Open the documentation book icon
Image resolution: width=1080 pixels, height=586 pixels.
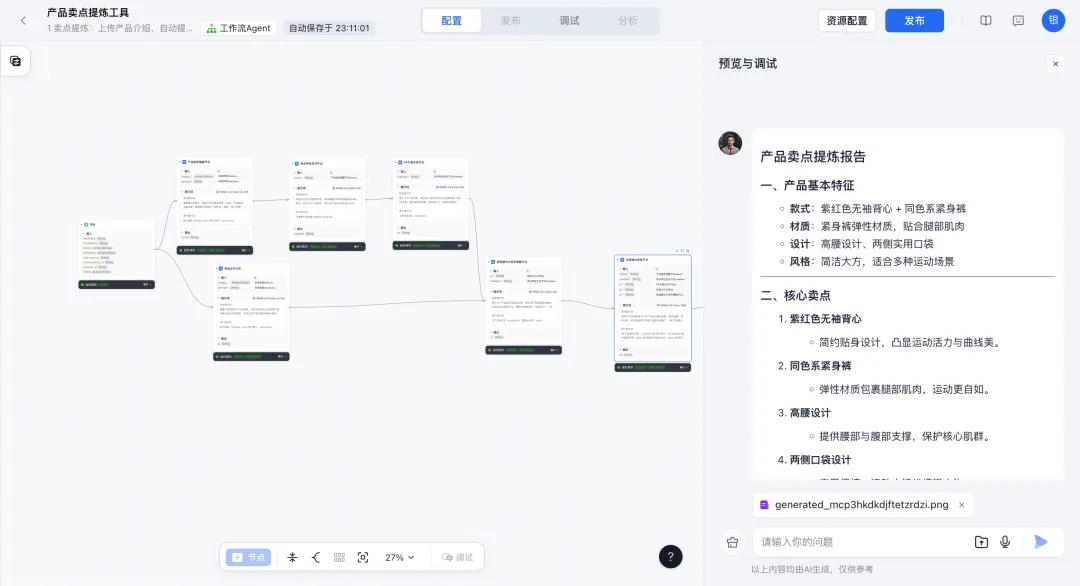(986, 21)
